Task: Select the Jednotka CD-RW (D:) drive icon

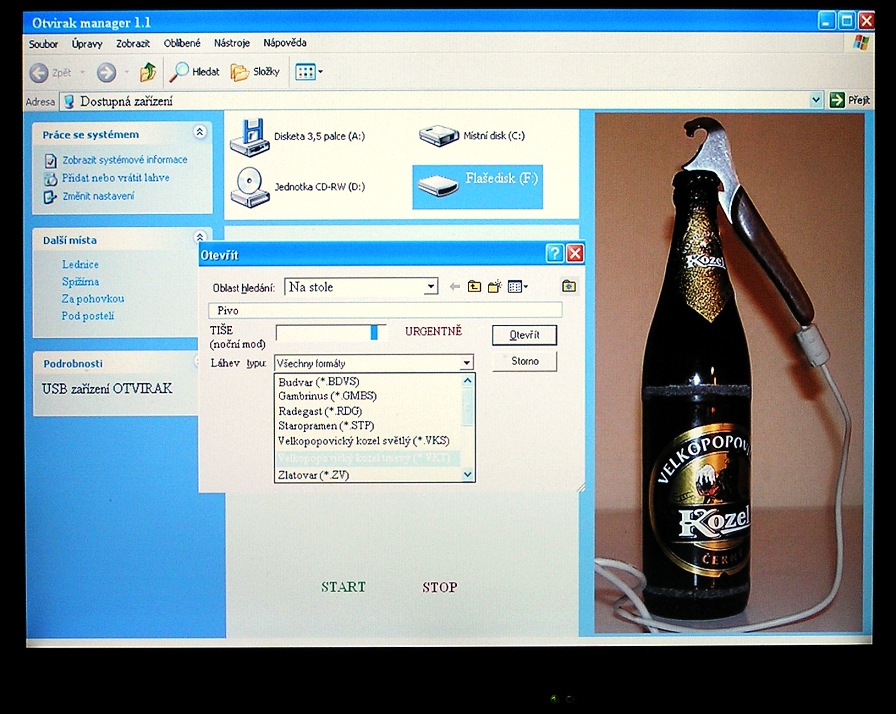Action: (249, 186)
